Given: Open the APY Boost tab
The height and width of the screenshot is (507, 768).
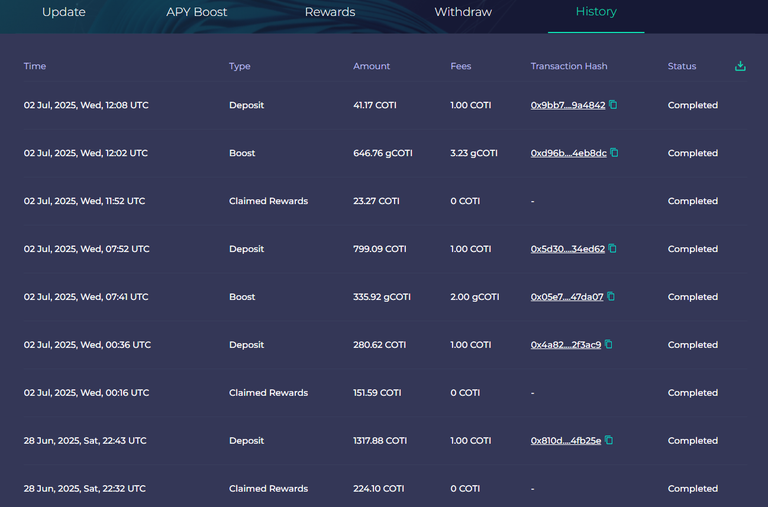Looking at the screenshot, I should (196, 12).
